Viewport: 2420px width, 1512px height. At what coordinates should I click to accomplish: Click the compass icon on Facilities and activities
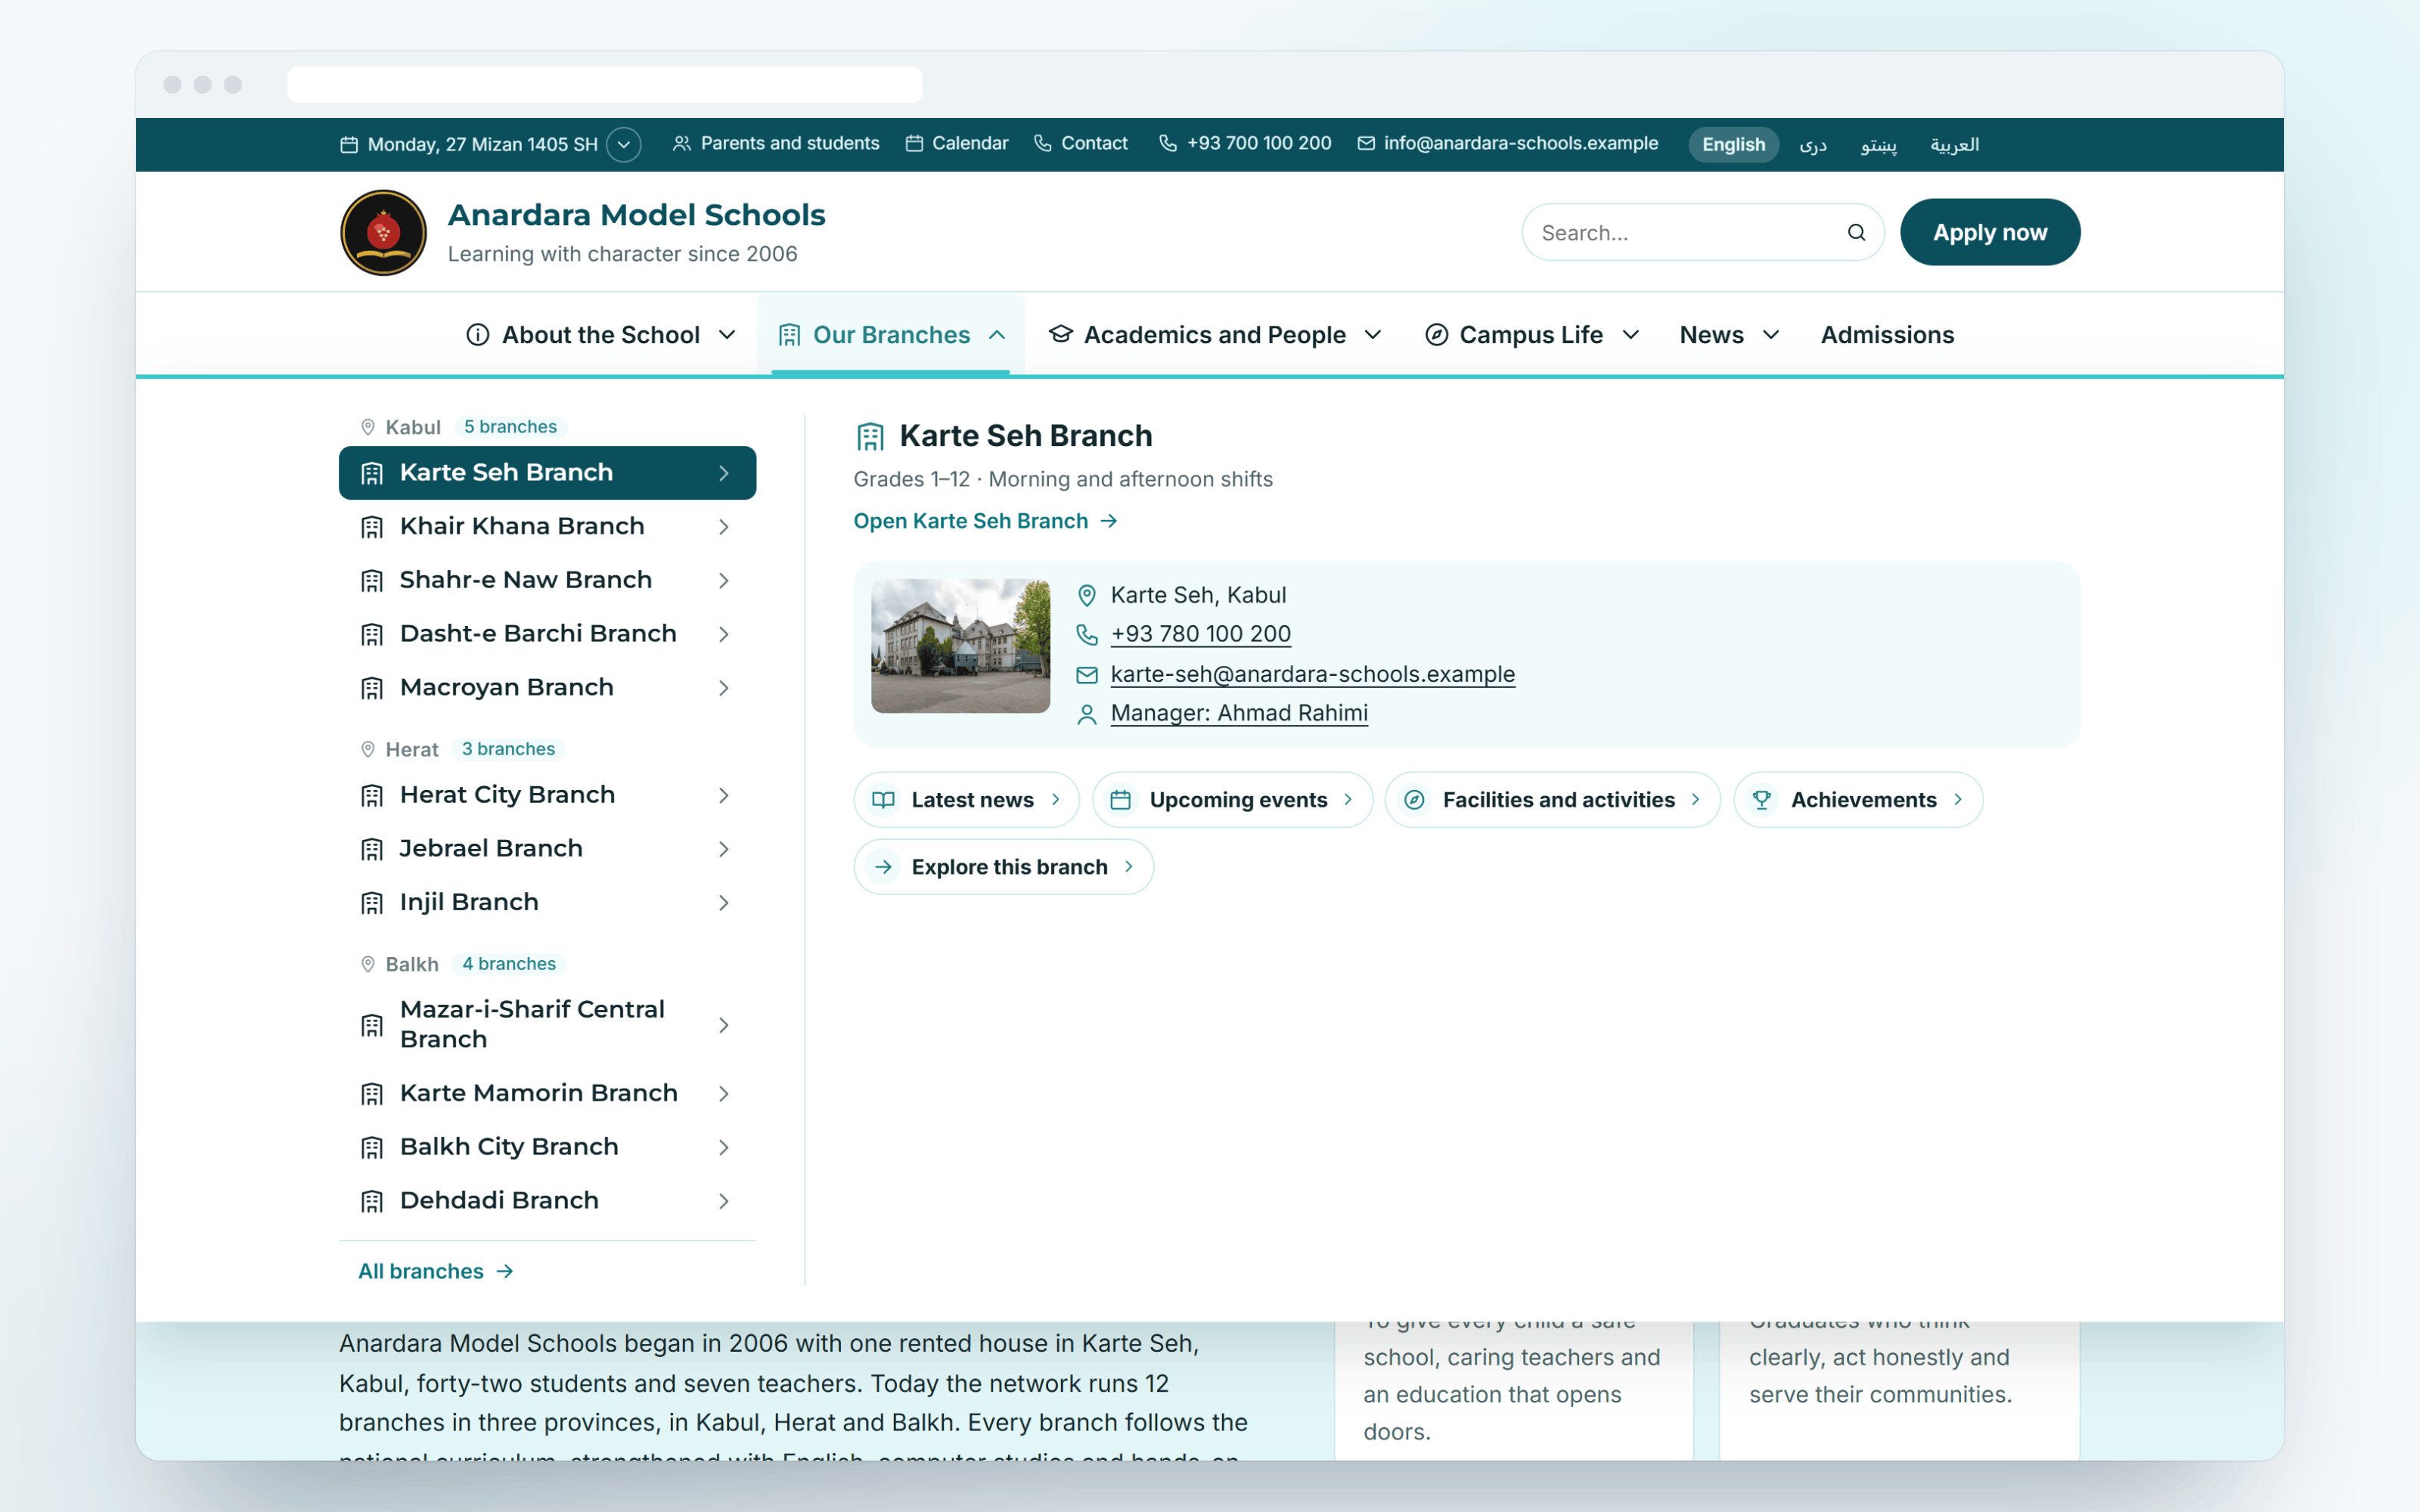pos(1414,800)
